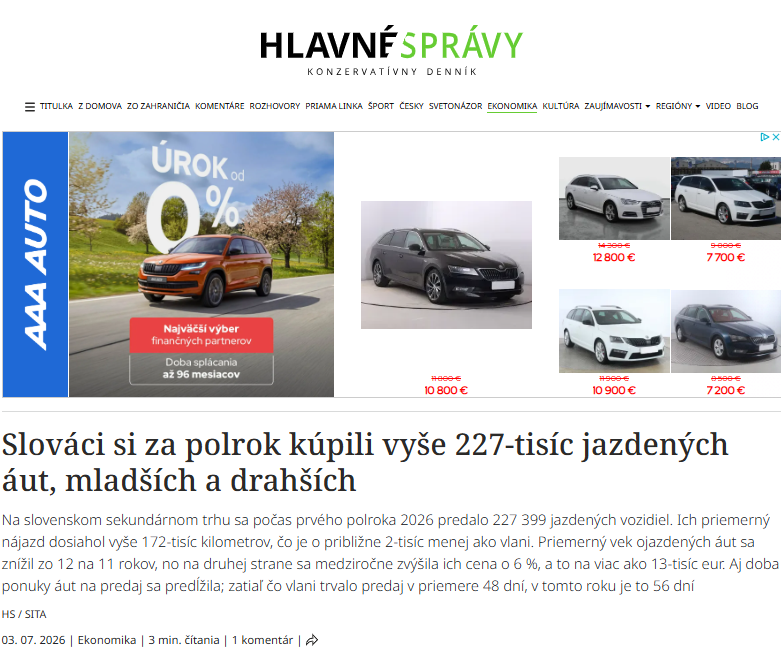Expand the REGIÓNY dropdown
Screen dimensions: 781x661
coord(678,106)
